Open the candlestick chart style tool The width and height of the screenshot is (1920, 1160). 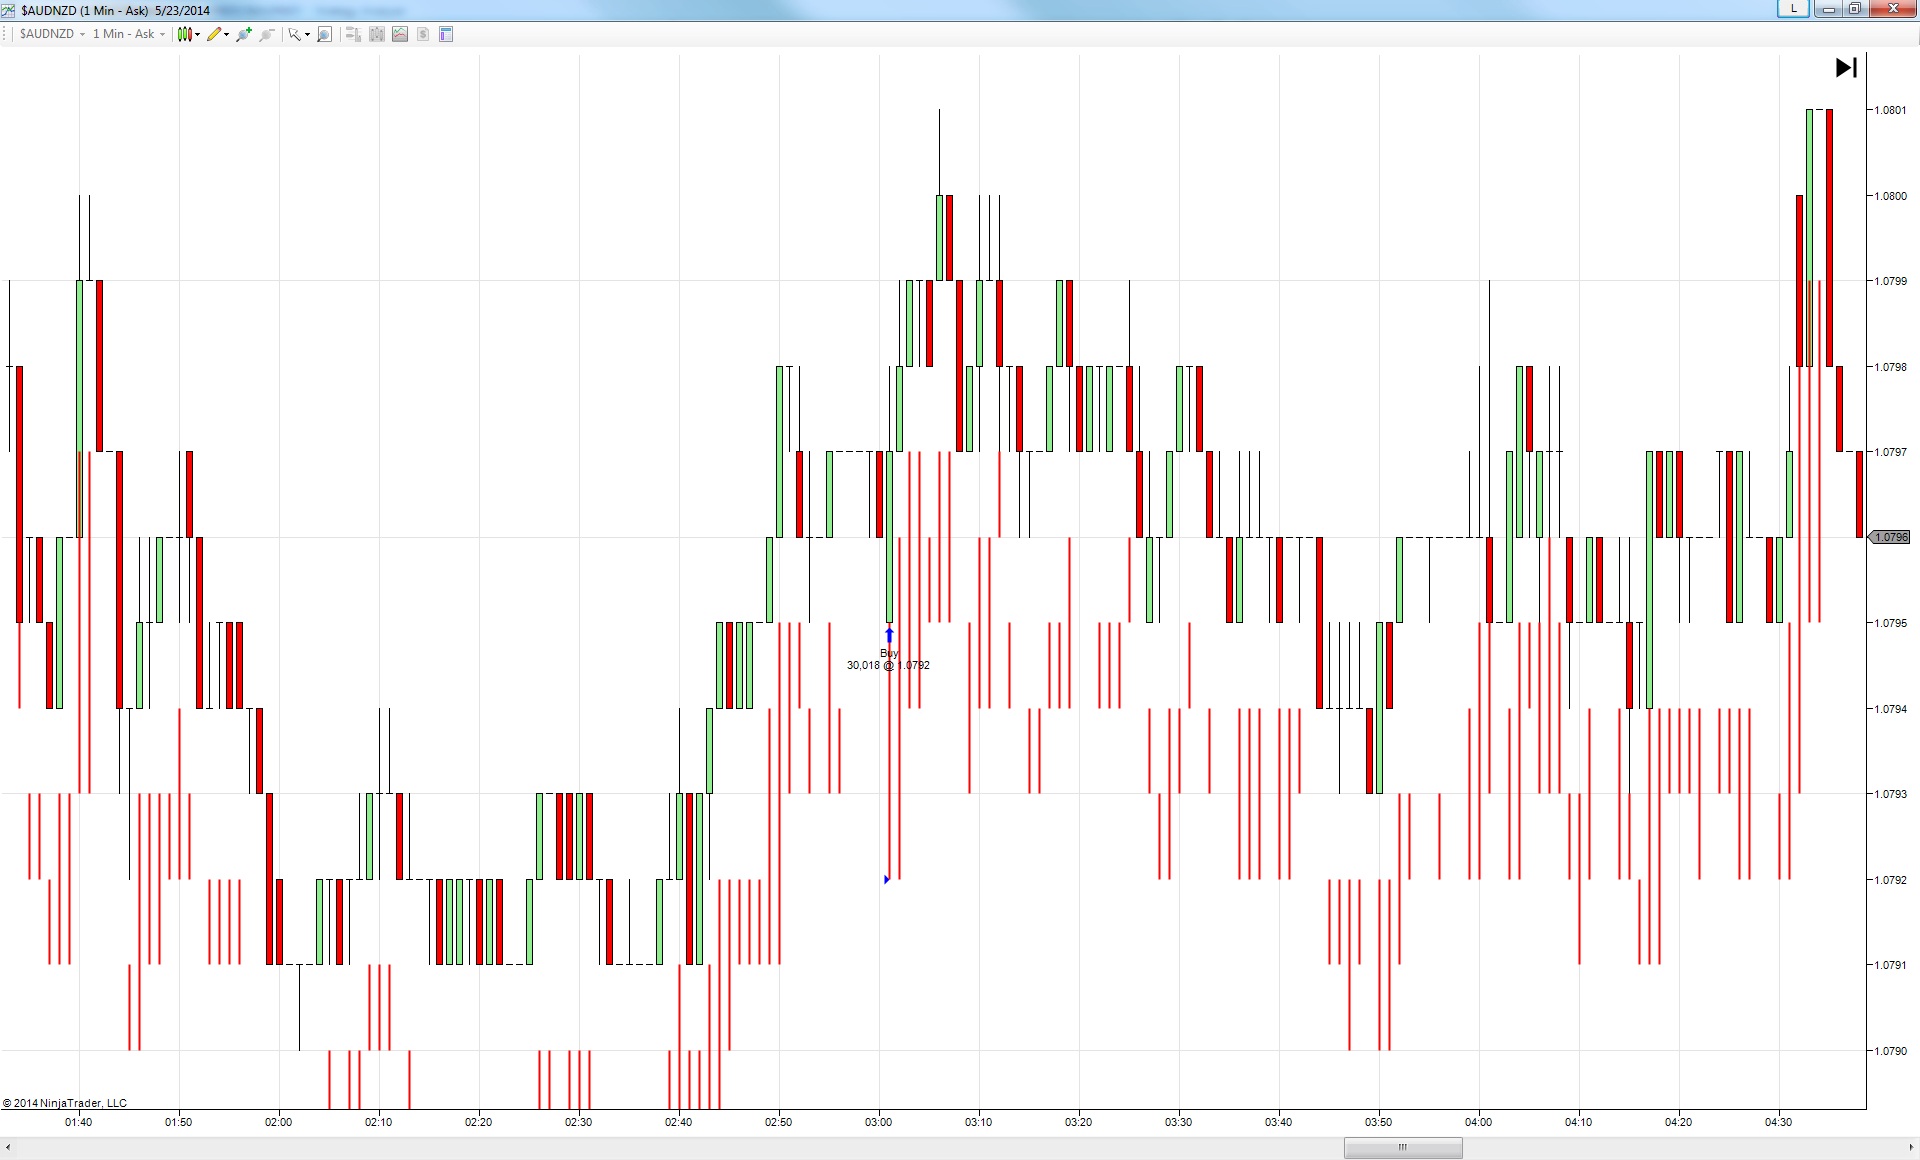(x=184, y=34)
